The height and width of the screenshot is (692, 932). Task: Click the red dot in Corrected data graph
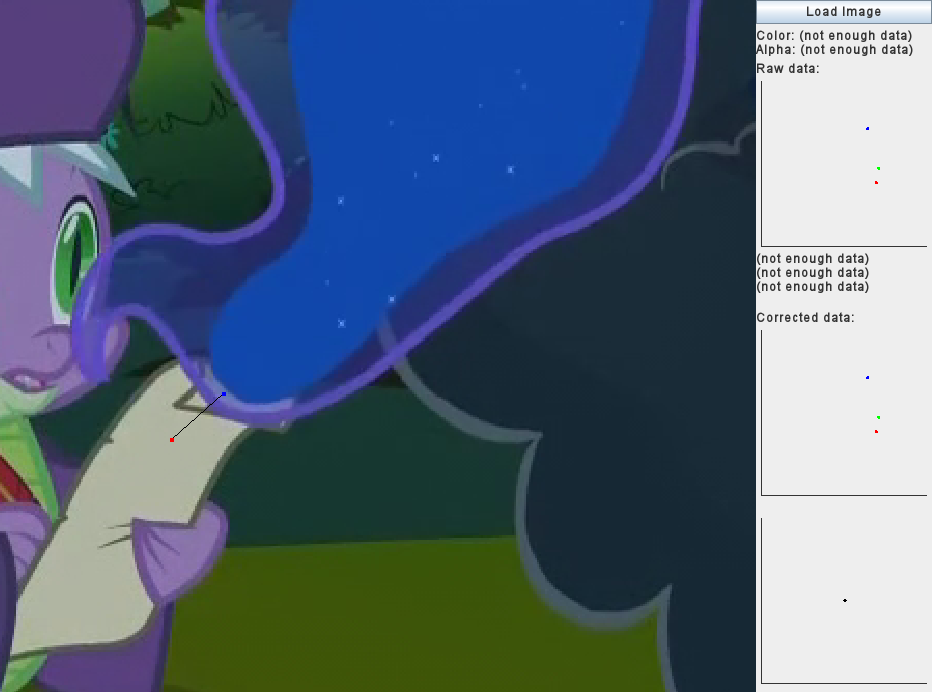tap(876, 432)
